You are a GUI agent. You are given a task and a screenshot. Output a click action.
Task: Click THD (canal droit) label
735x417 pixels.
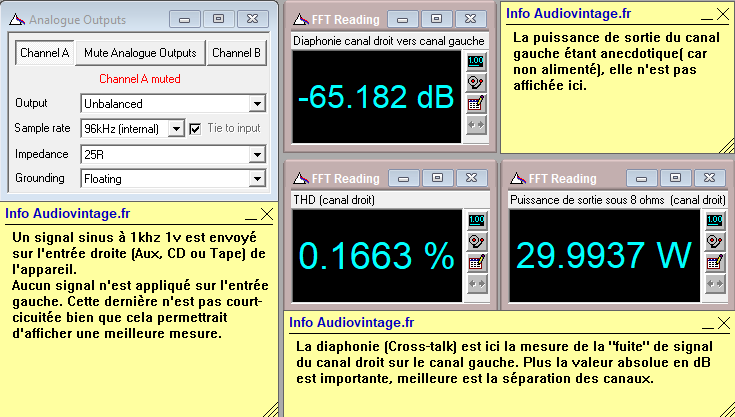(x=334, y=200)
